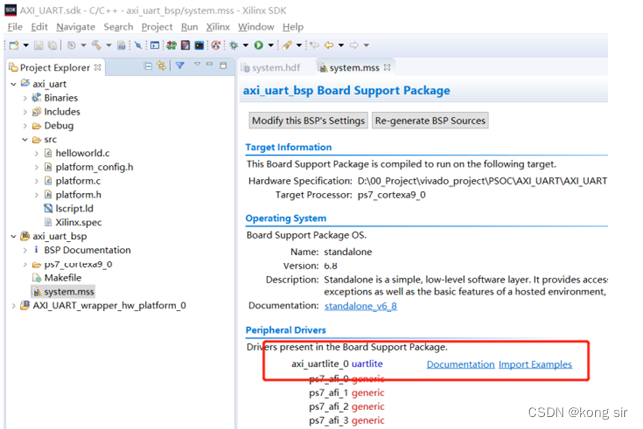Click the Program FPGA toolbar icon

[171, 45]
